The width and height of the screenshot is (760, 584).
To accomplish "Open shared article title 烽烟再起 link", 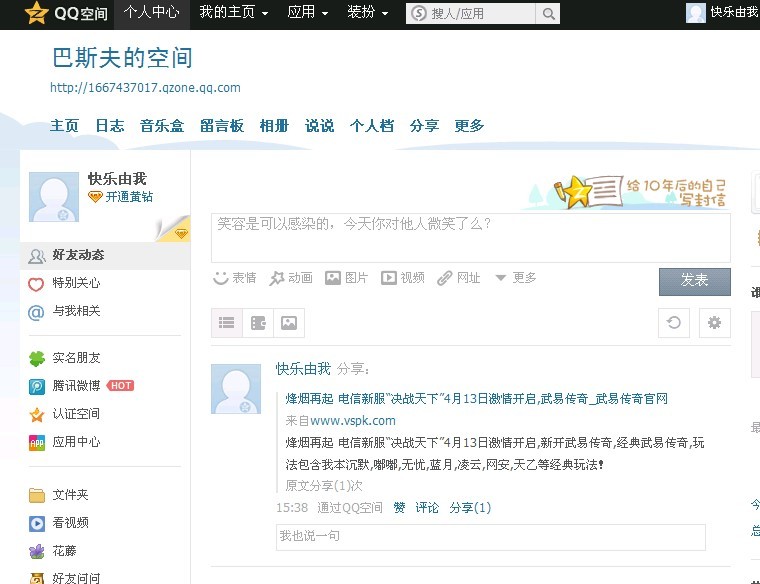I will click(476, 399).
